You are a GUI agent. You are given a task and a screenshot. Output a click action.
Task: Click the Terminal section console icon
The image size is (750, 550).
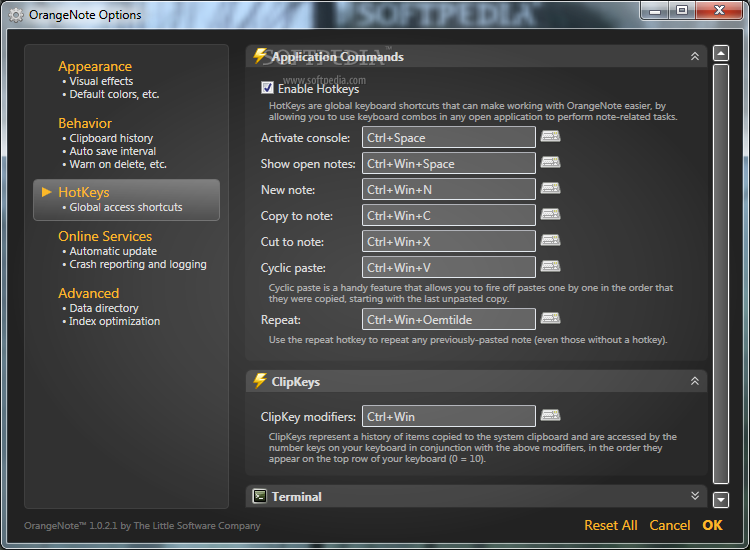260,496
